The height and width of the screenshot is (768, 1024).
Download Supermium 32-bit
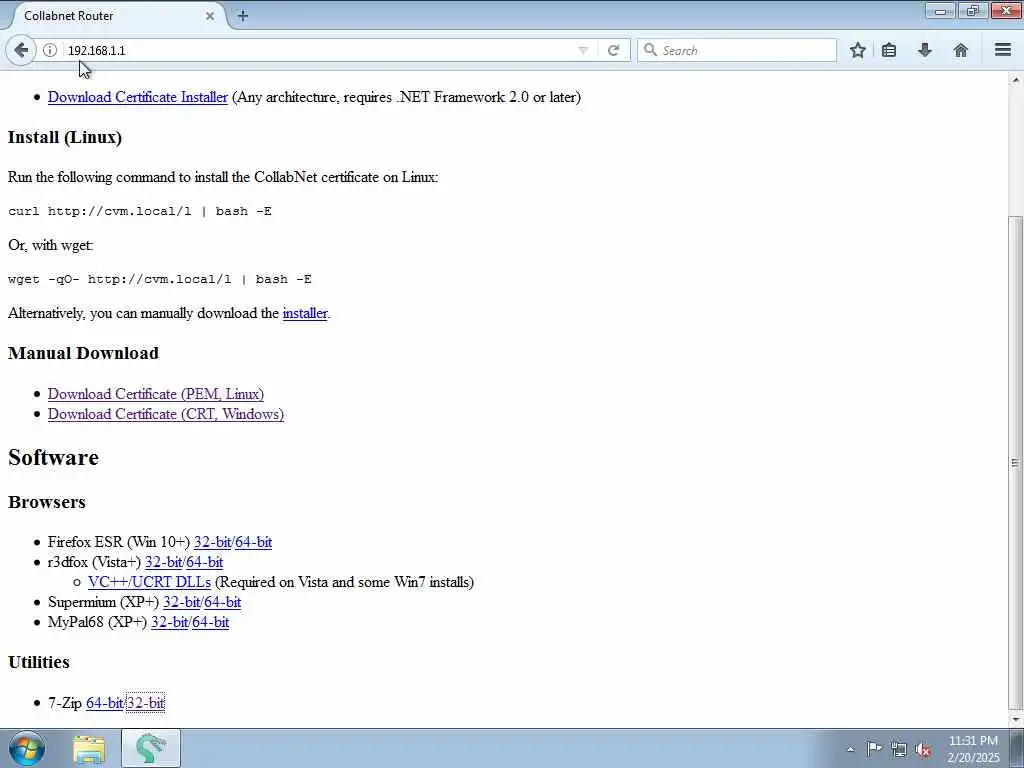182,602
